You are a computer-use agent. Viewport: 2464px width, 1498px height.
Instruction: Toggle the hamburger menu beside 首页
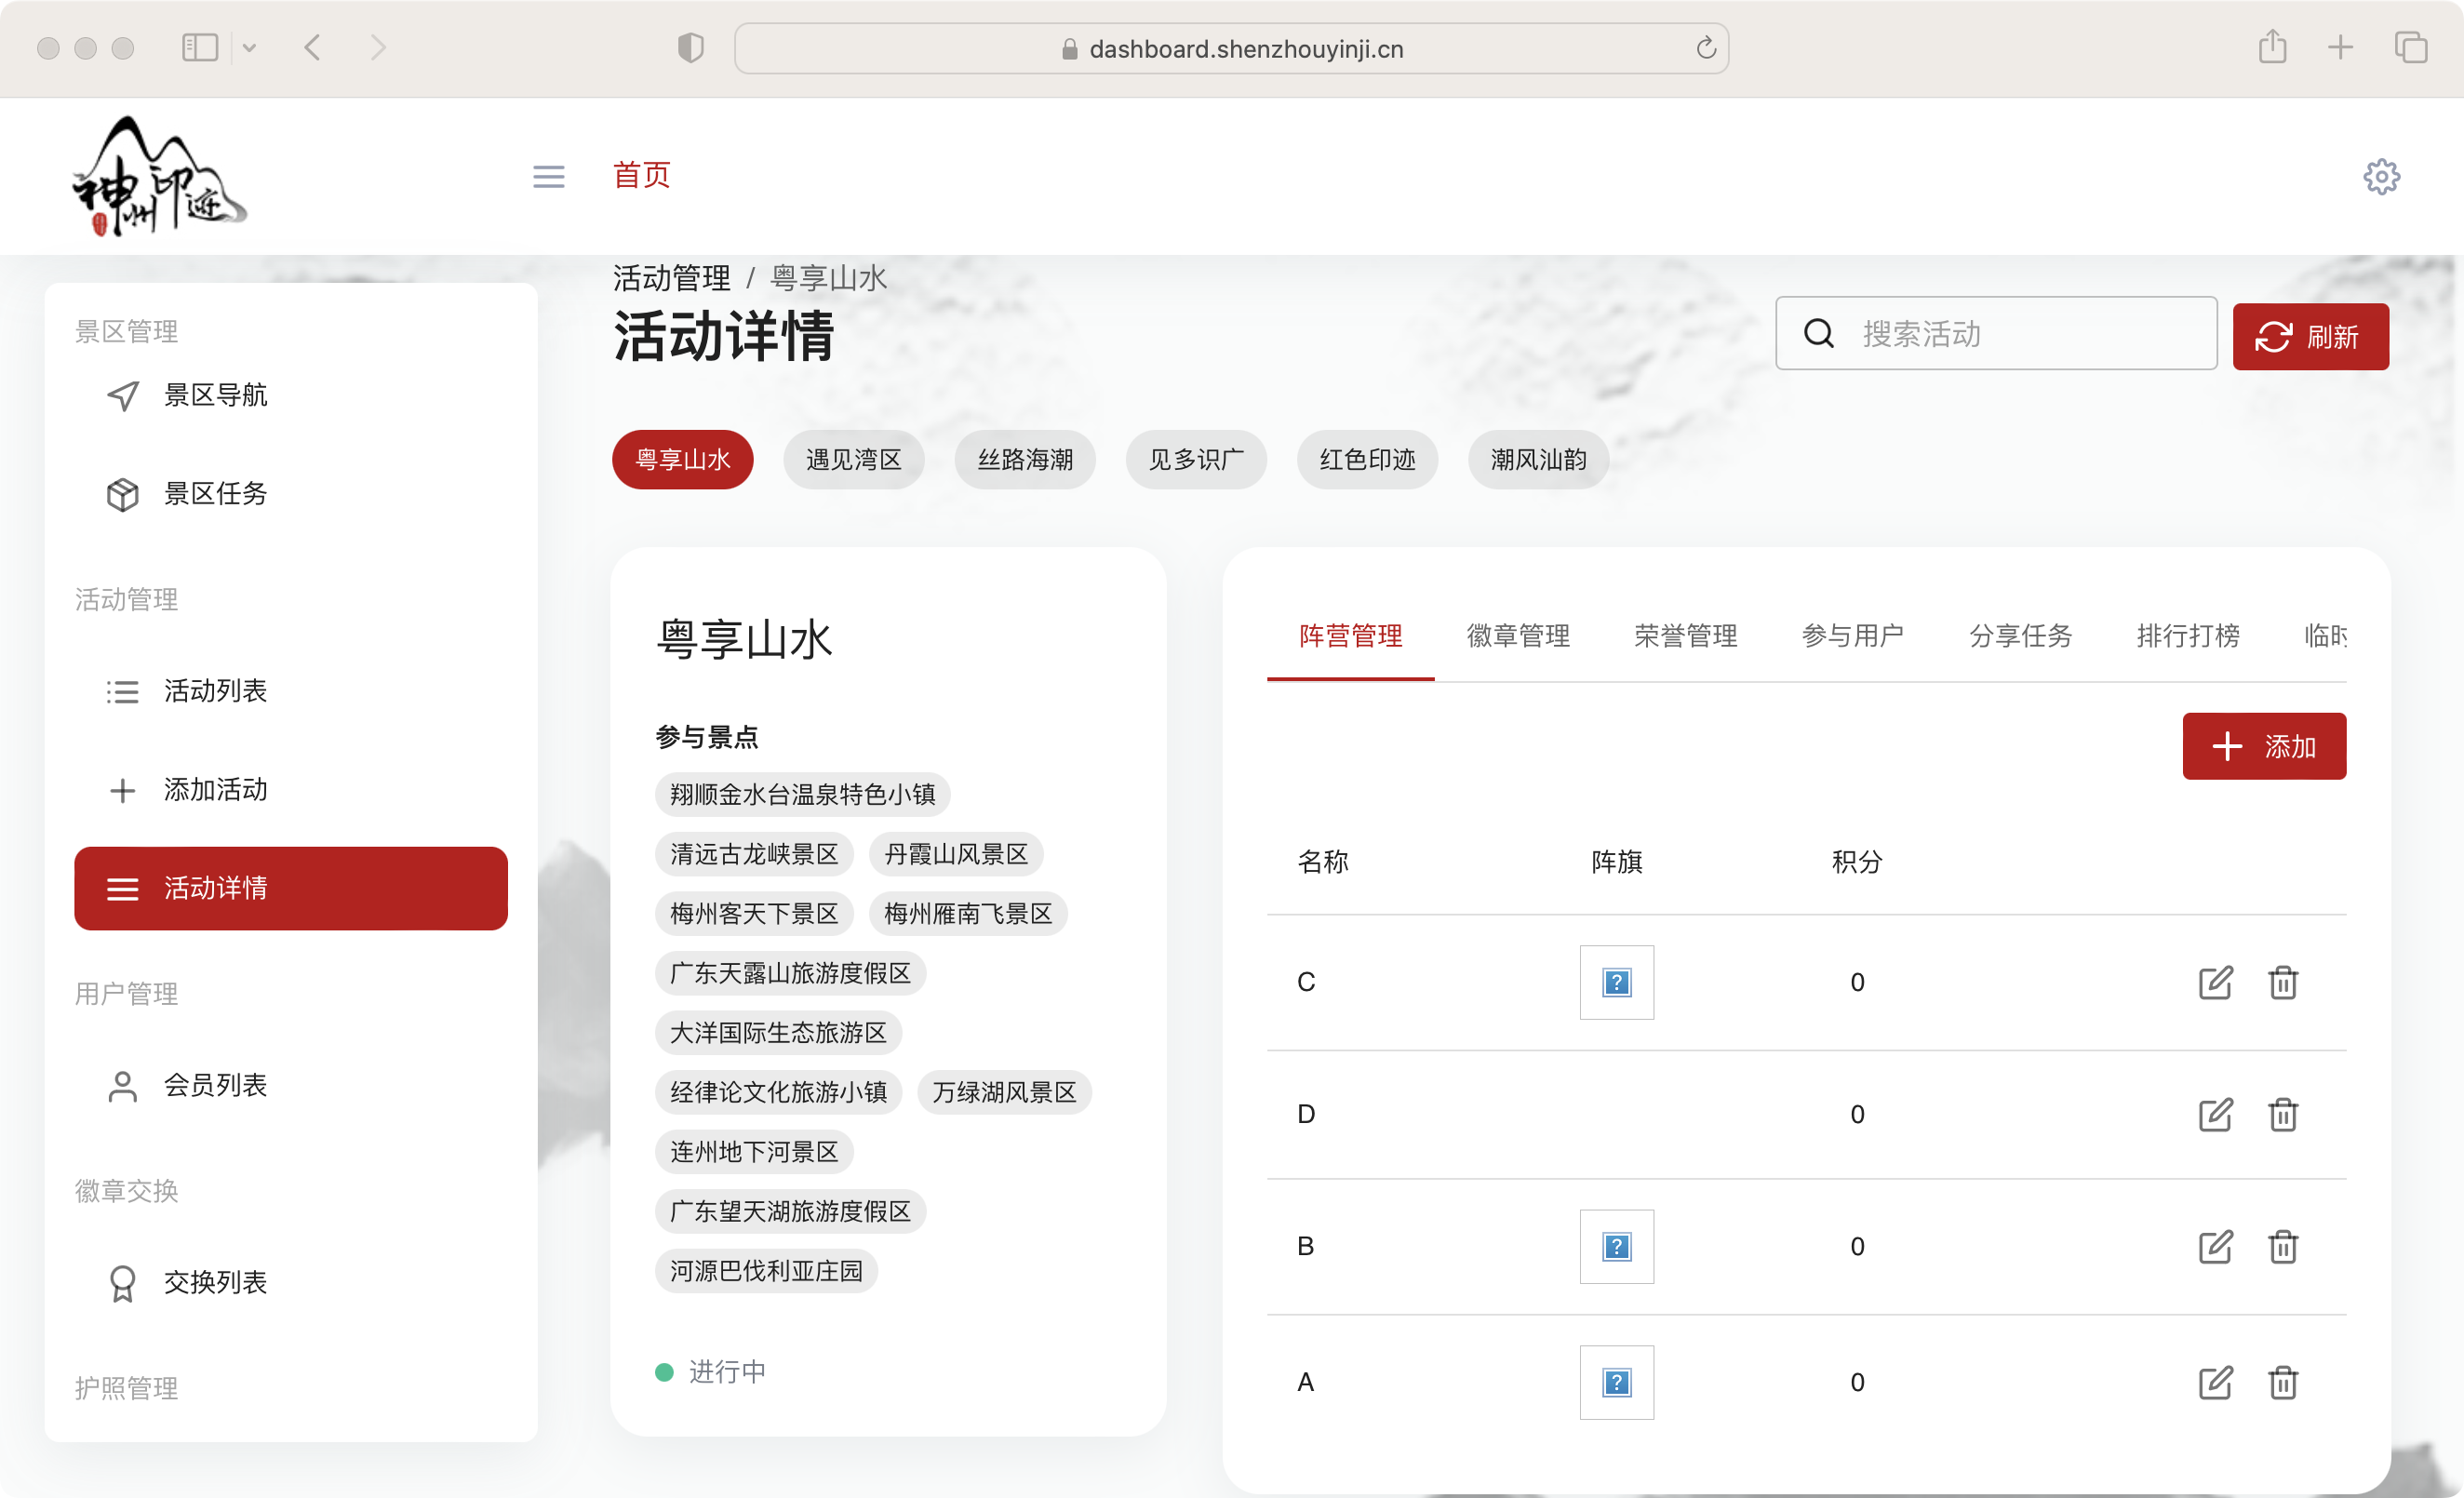tap(548, 177)
